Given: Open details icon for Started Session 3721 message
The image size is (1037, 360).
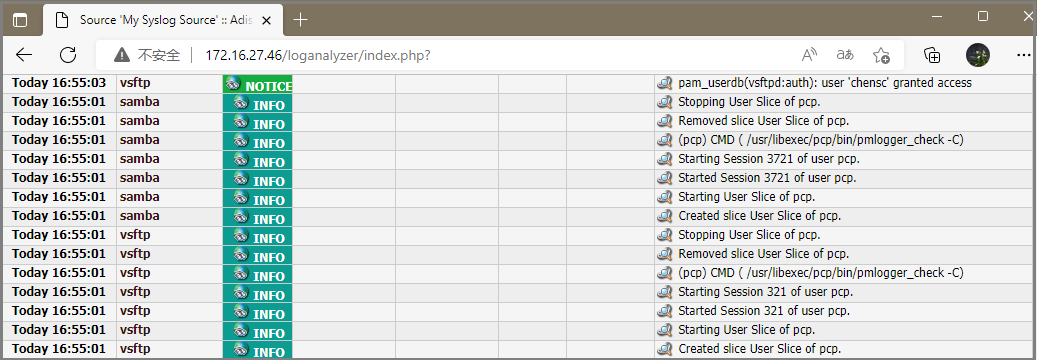Looking at the screenshot, I should click(664, 178).
